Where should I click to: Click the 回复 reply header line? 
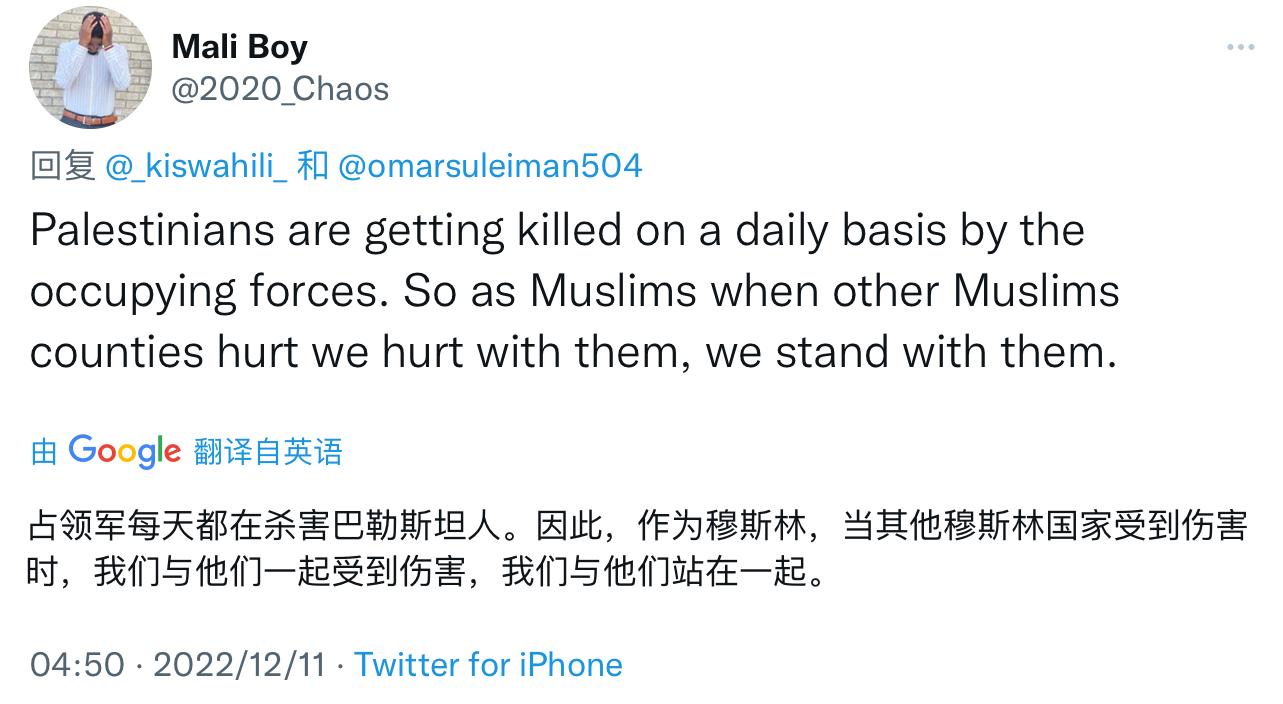click(58, 166)
